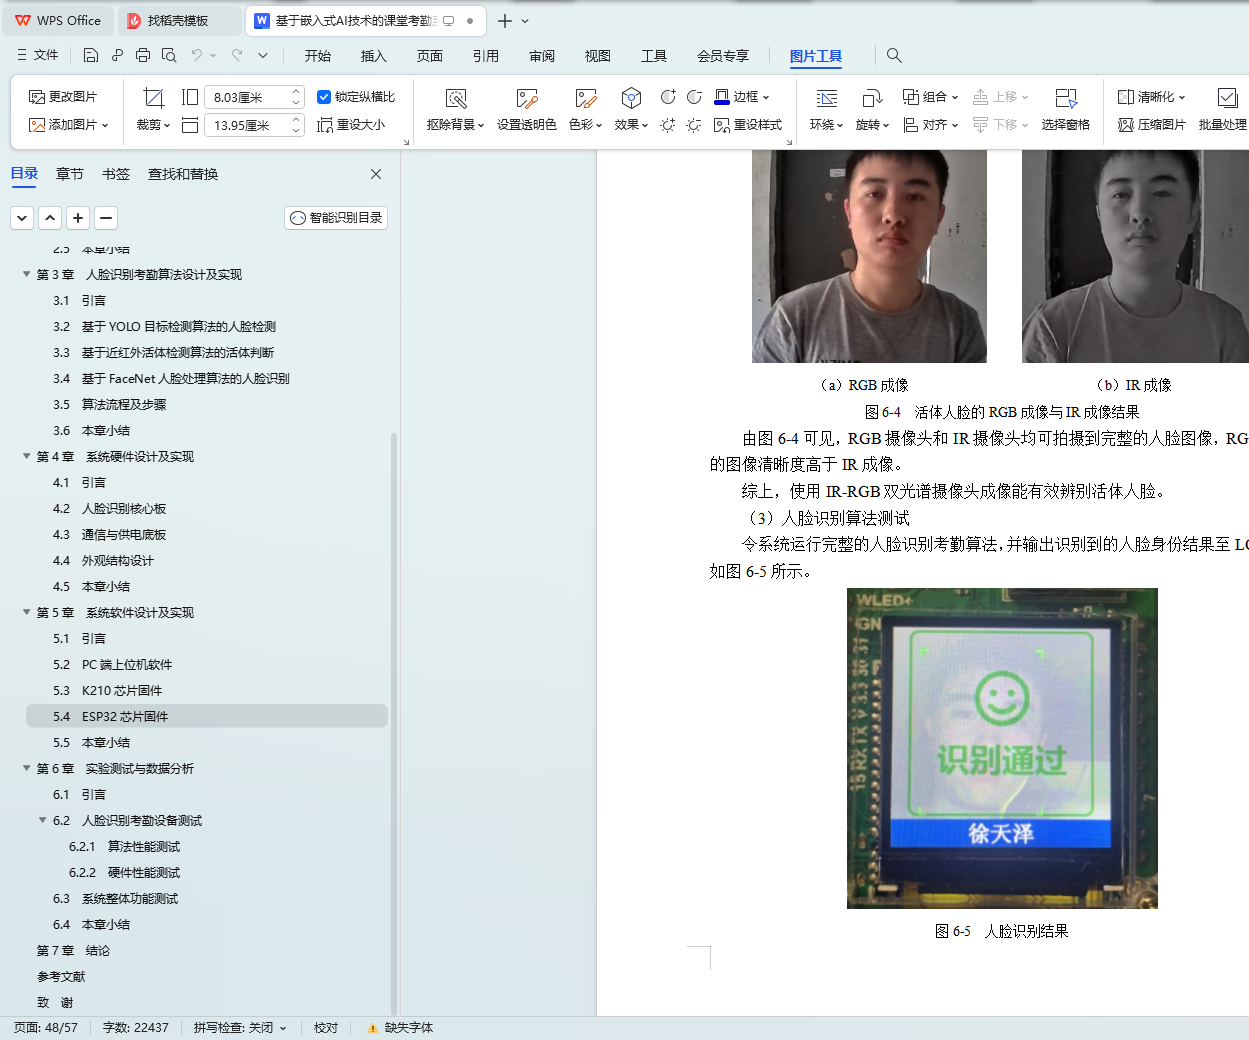Click 重设大小 reset size
1249x1040 pixels.
coord(351,125)
